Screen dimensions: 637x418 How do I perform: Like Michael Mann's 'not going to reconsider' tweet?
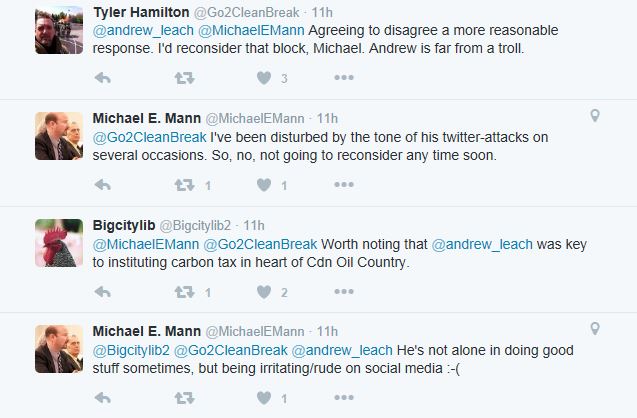tap(264, 185)
